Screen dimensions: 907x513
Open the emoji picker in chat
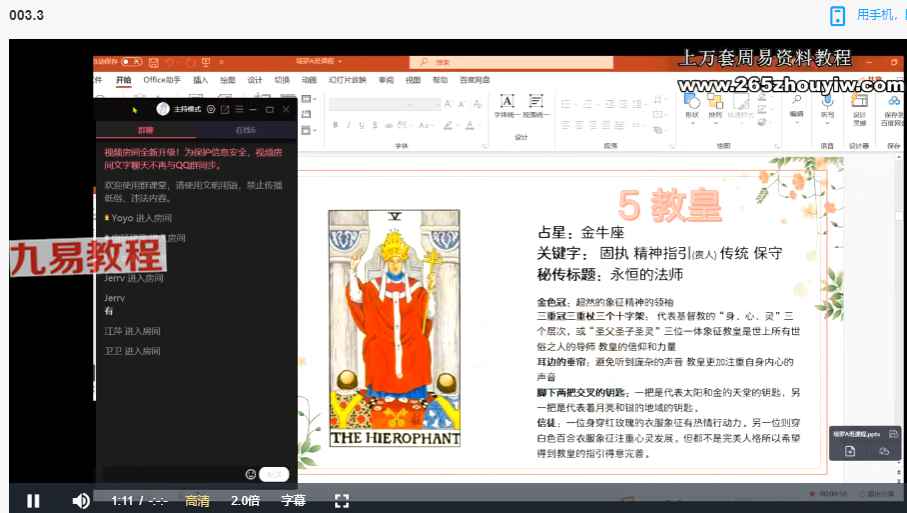[x=251, y=474]
